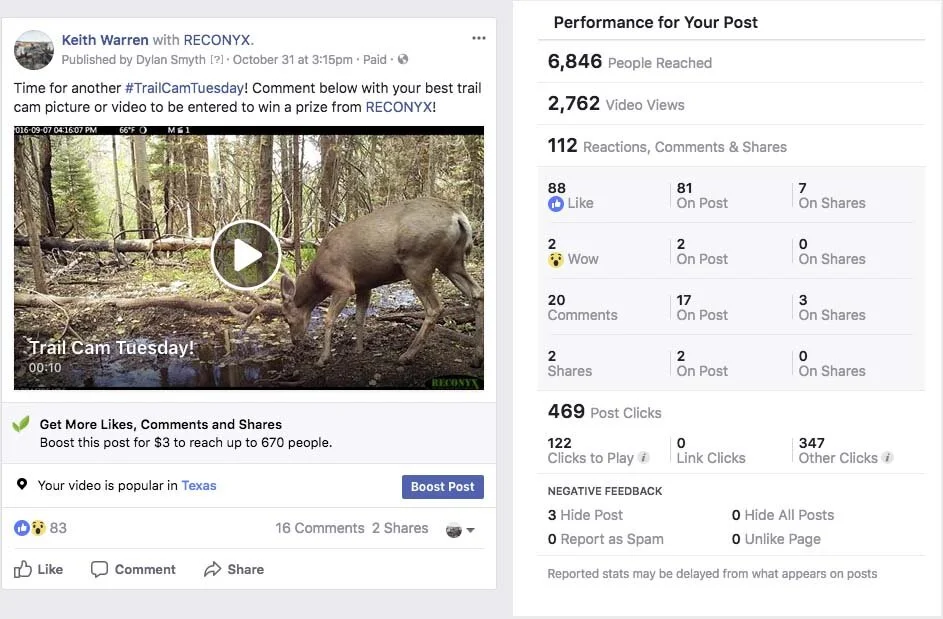This screenshot has width=943, height=619.
Task: Open the Texas location link
Action: [x=198, y=485]
